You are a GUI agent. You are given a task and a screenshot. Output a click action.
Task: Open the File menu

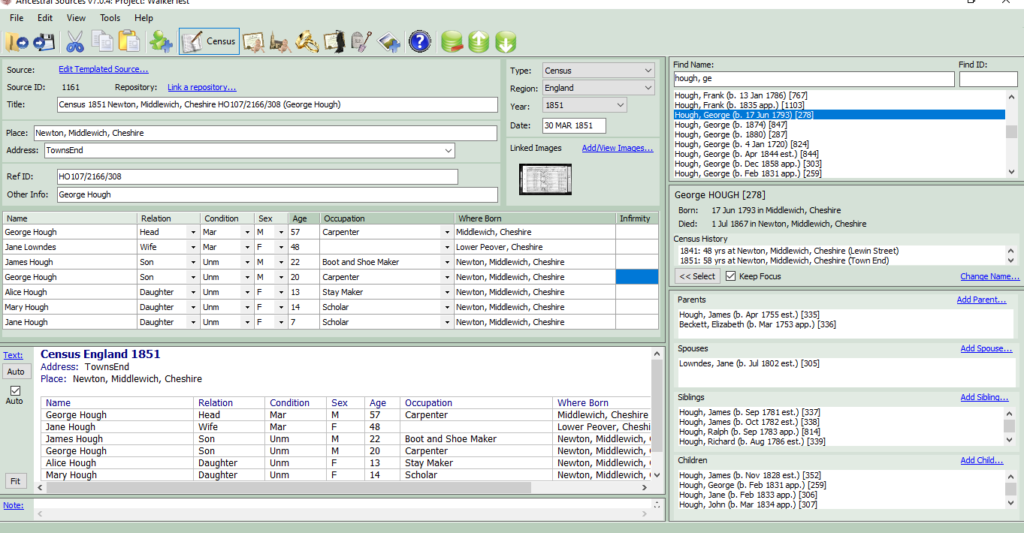click(16, 18)
